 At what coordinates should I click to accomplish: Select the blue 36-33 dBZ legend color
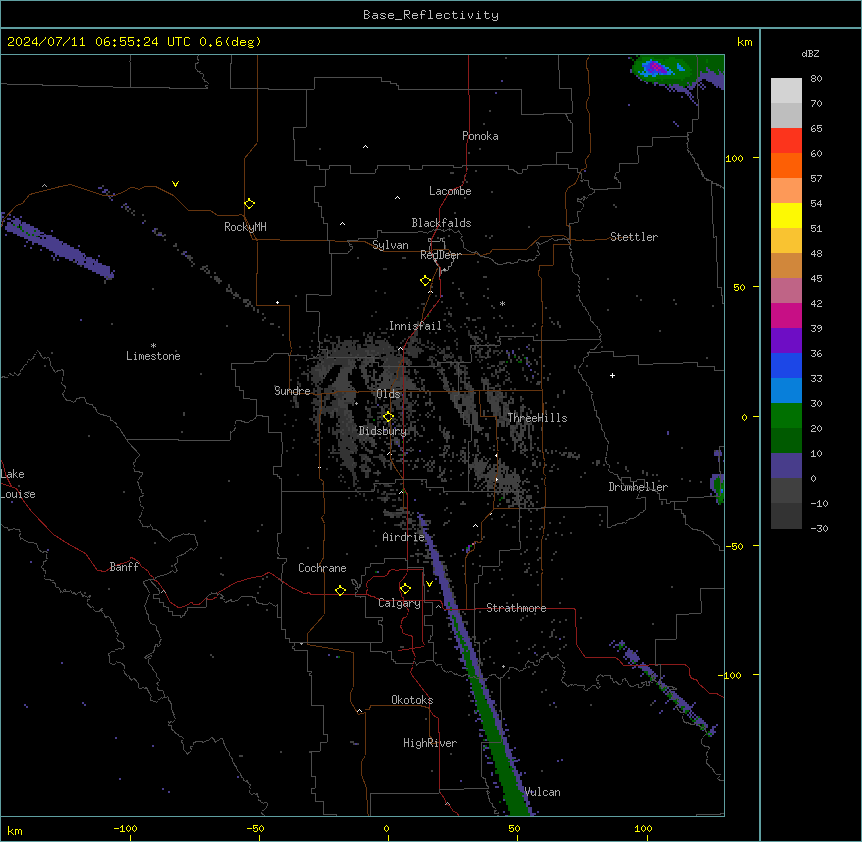(x=786, y=365)
